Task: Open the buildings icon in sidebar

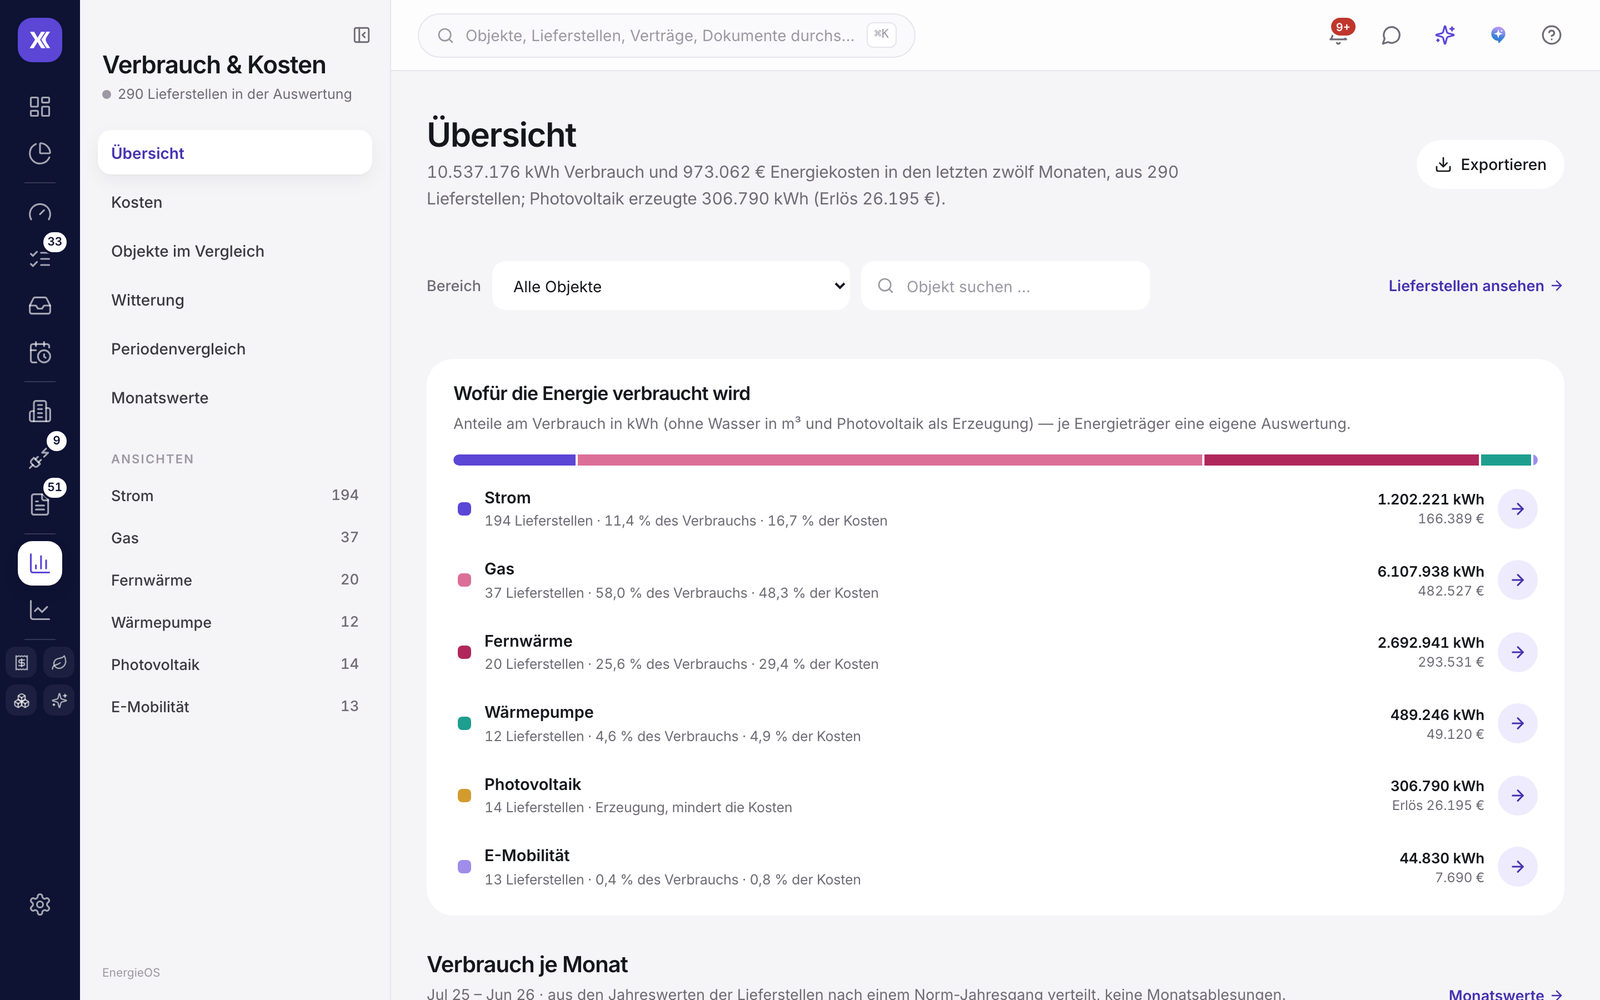Action: click(x=40, y=411)
